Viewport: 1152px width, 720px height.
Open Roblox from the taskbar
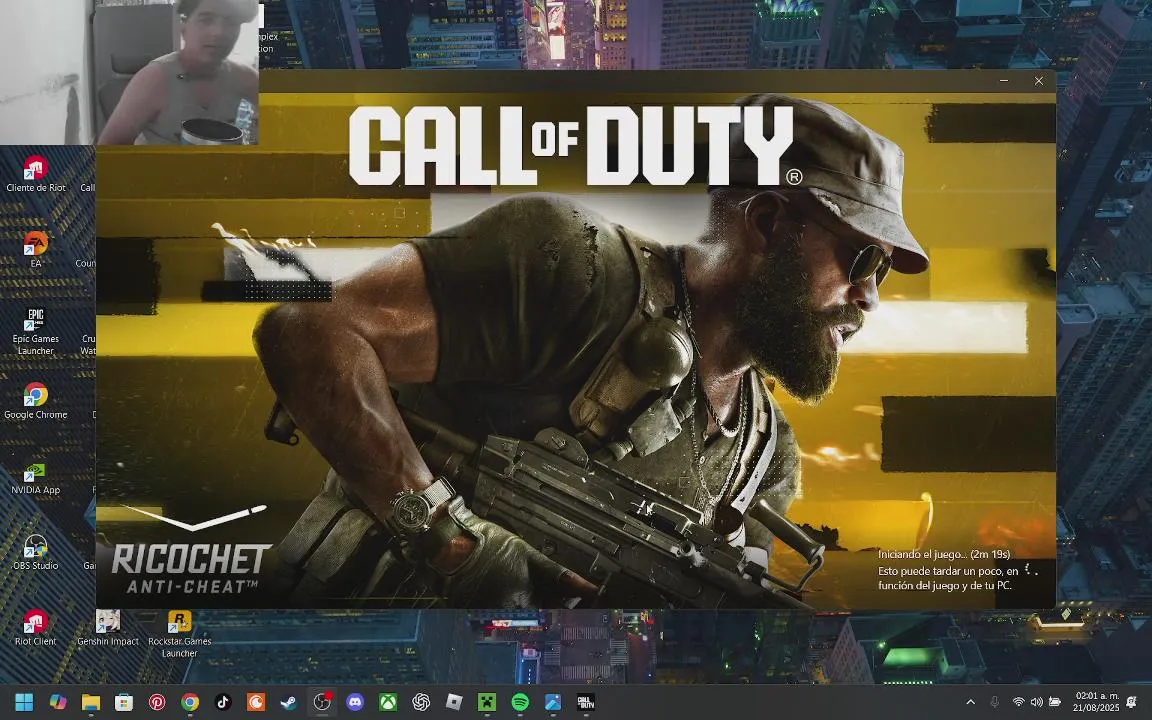(454, 702)
